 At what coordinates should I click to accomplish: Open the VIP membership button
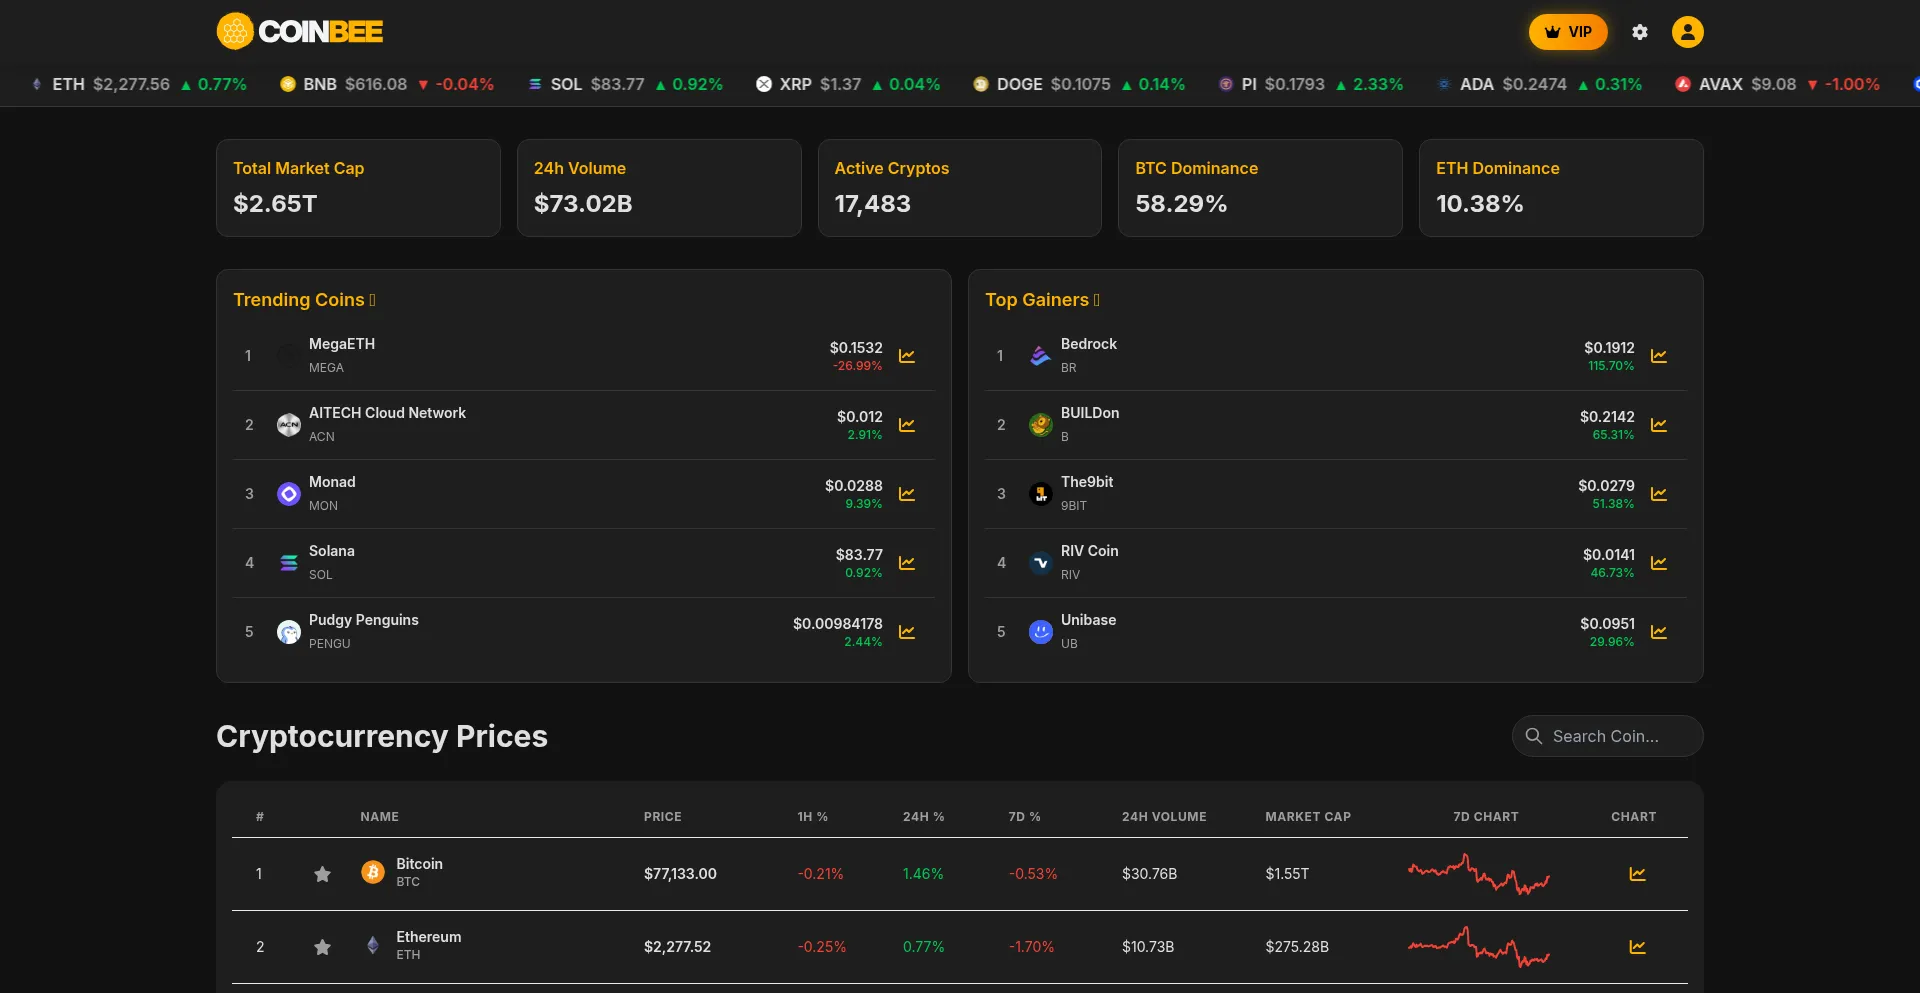(1568, 32)
